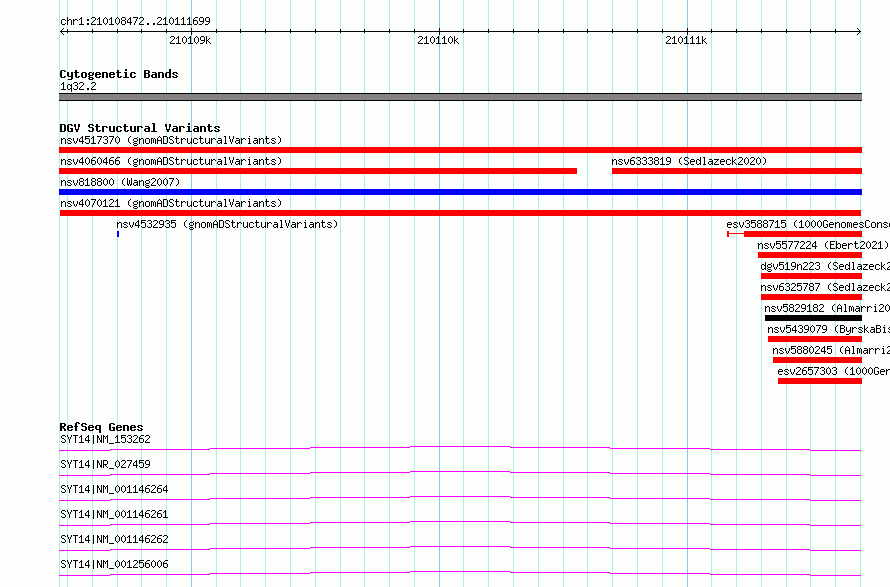Click the red bar under nsv5880245

click(x=817, y=360)
